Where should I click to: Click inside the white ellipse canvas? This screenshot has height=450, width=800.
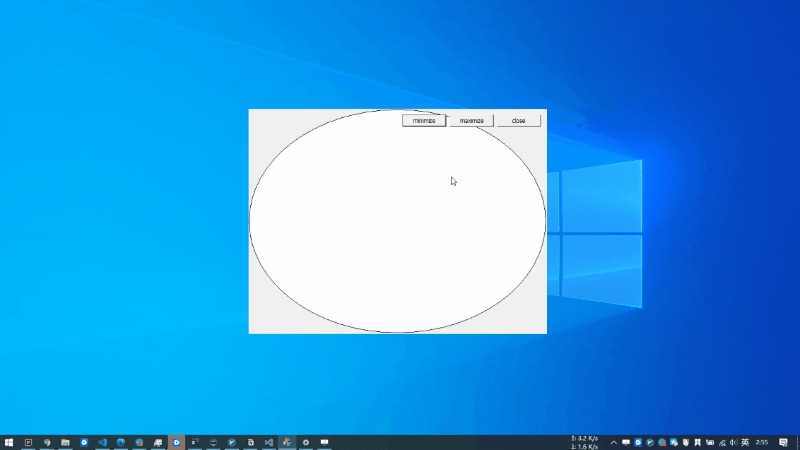(397, 230)
